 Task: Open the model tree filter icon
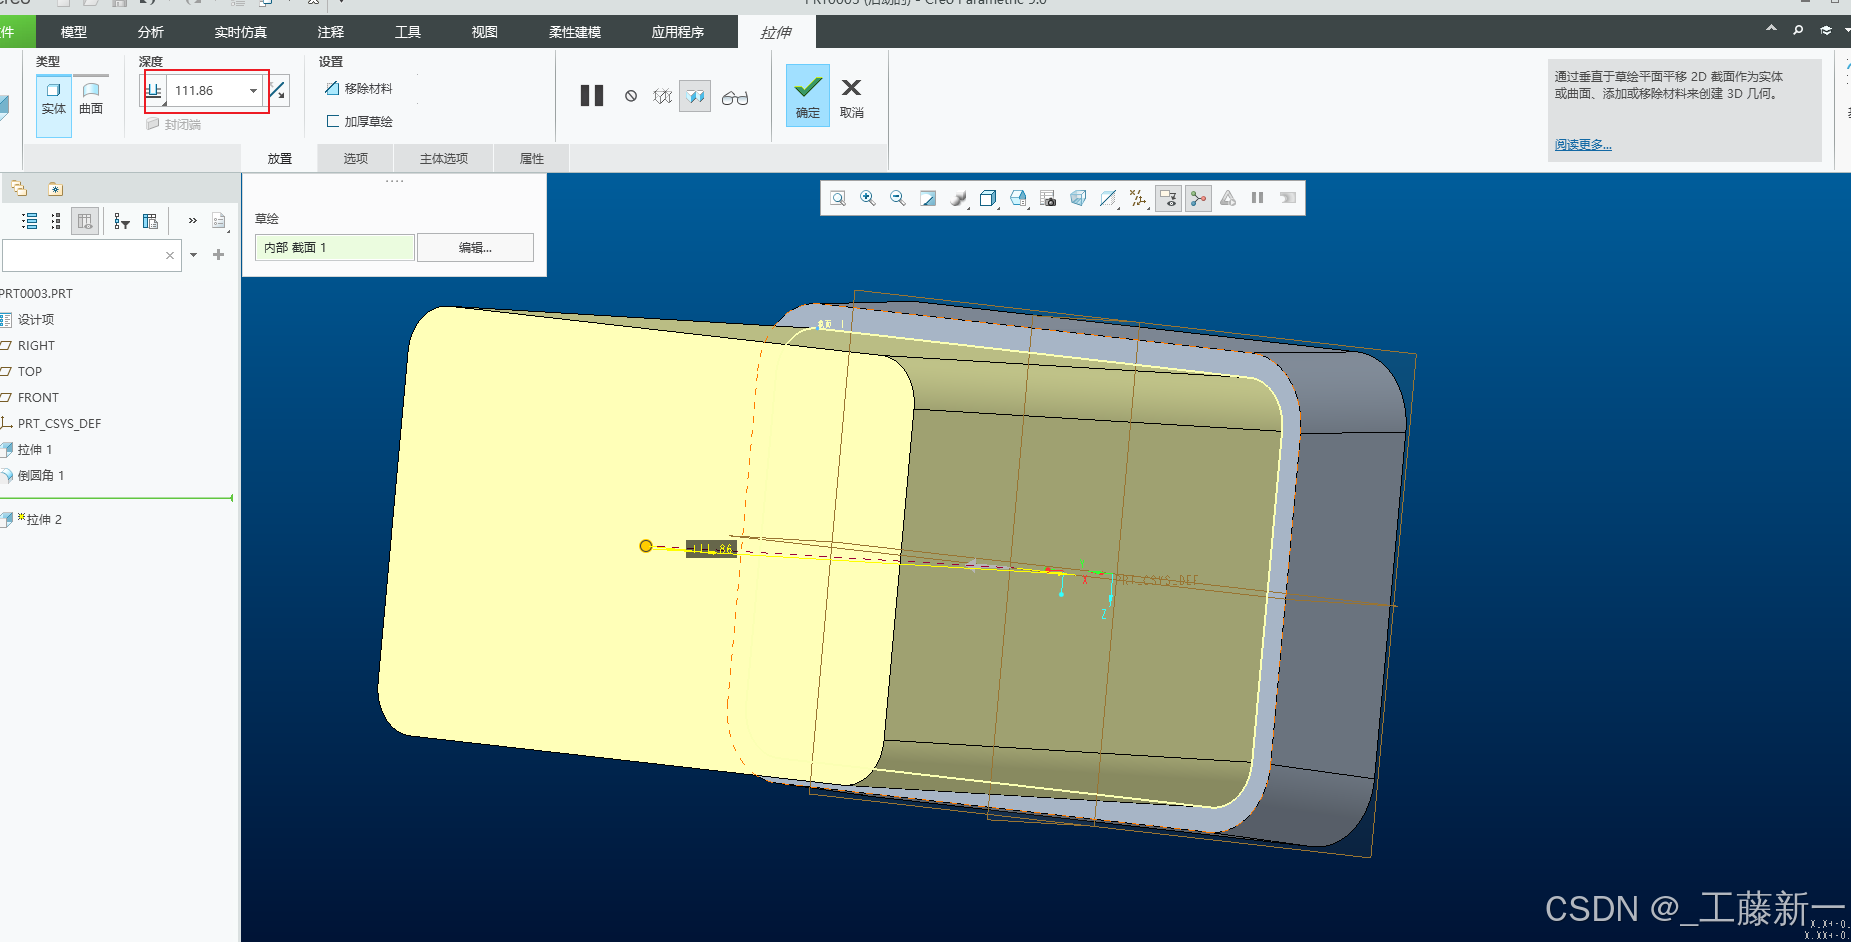(x=122, y=221)
